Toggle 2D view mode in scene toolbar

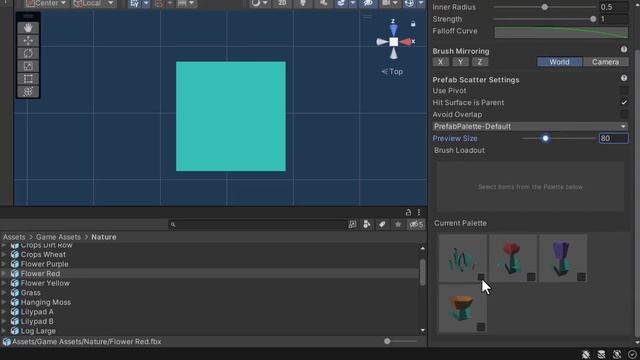282,3
